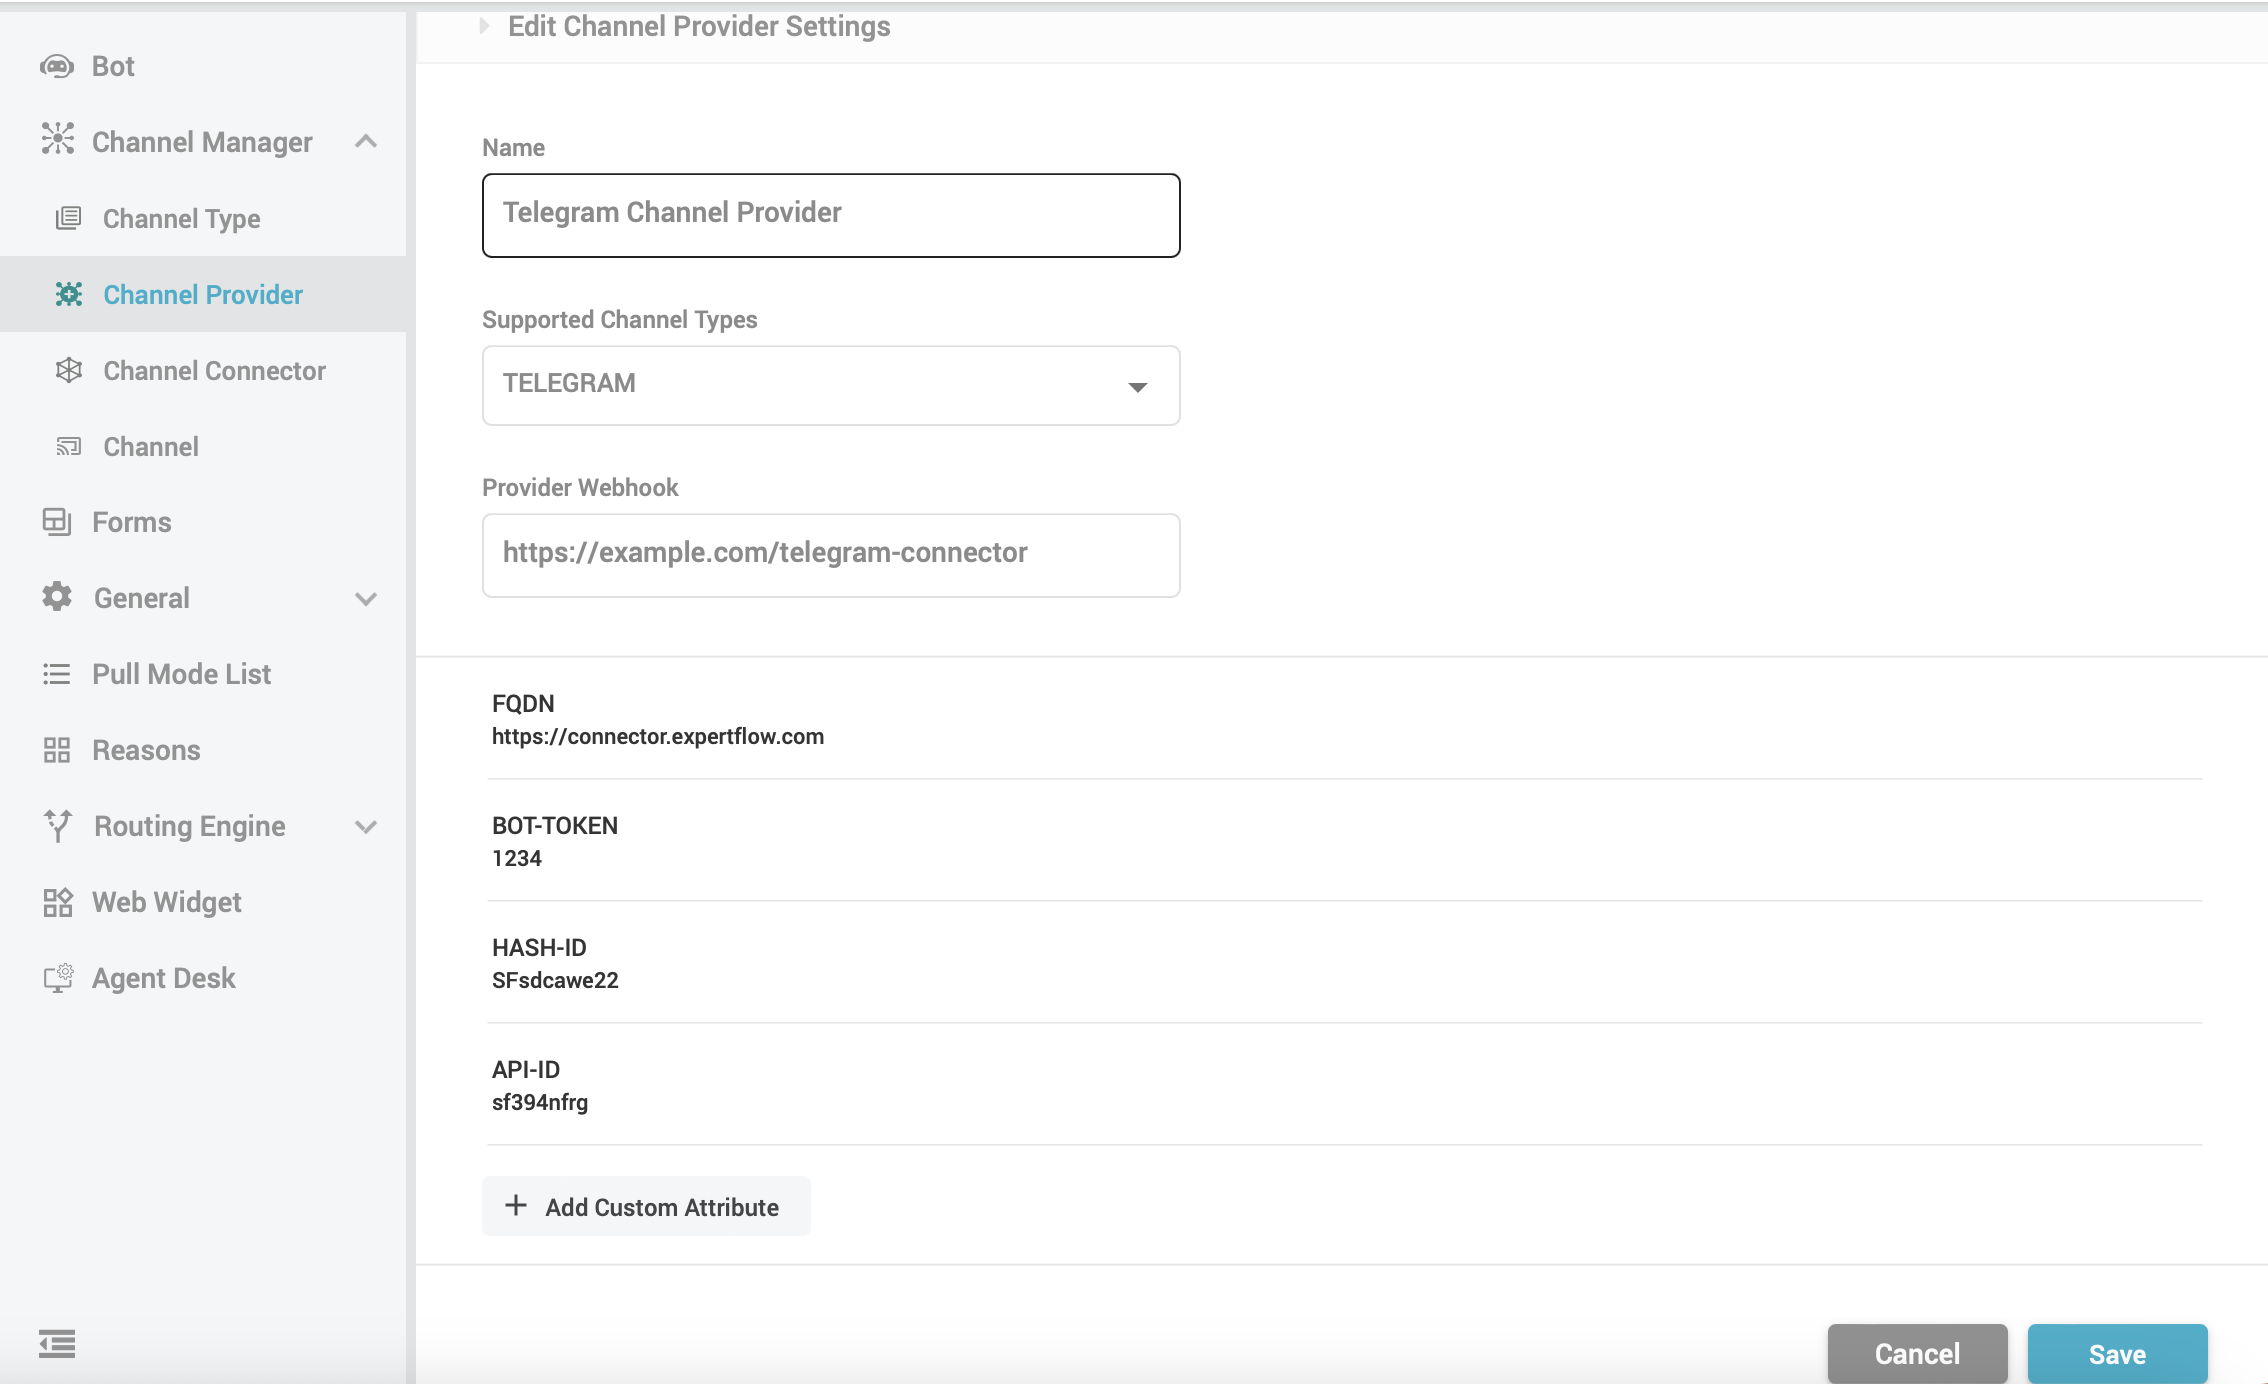Select the Channel Type icon
Screen dimensions: 2268x1384
68,218
